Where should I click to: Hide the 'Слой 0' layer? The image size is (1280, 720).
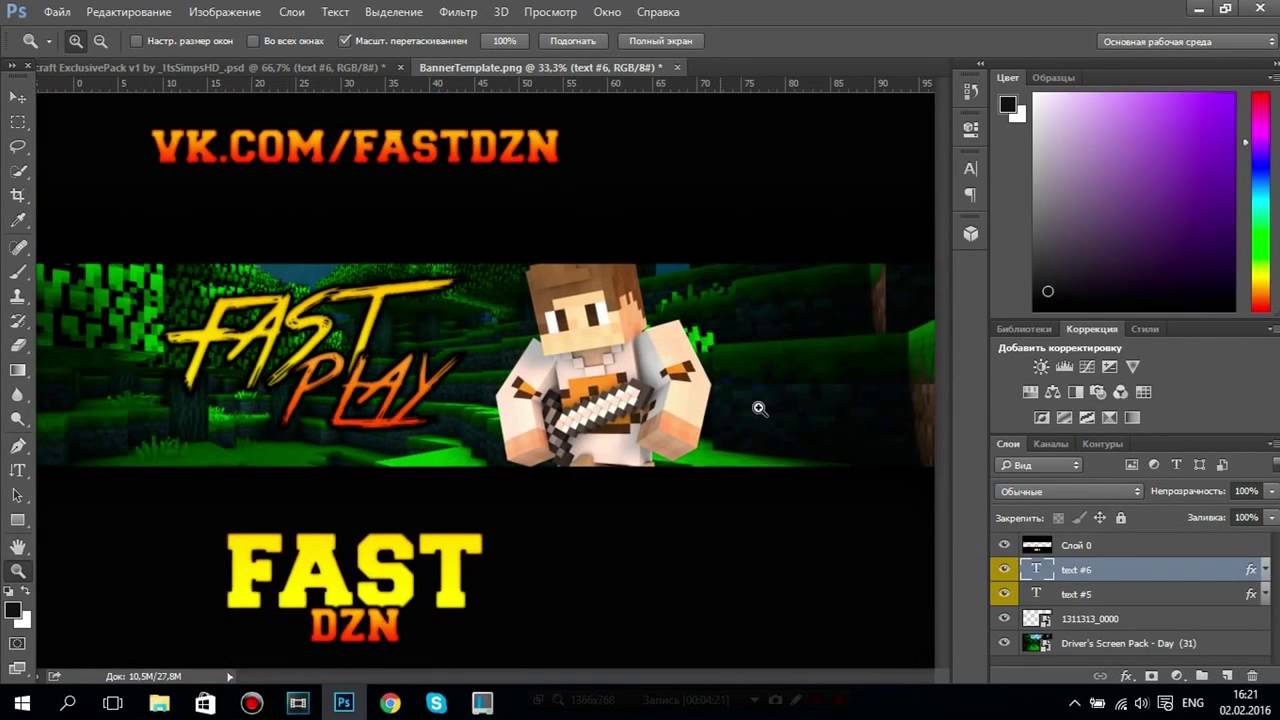(x=1005, y=545)
